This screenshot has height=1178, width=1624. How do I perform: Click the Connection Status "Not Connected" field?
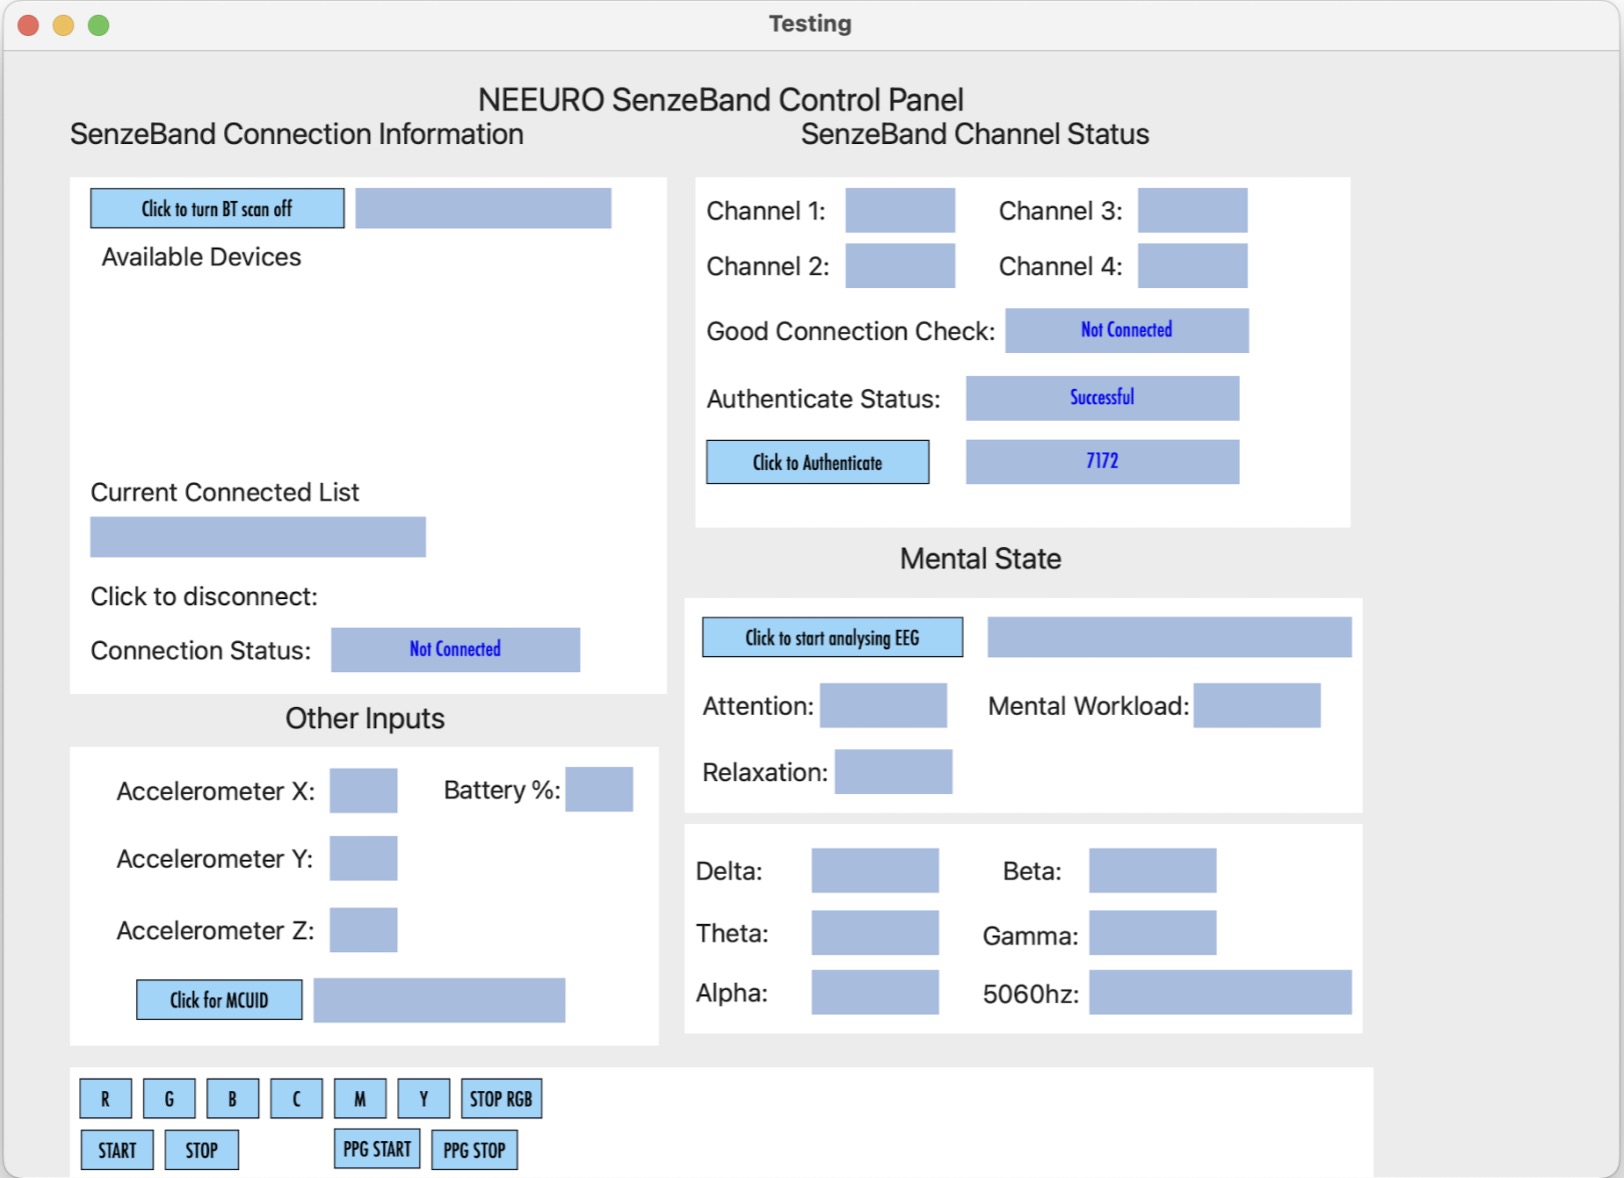(x=455, y=649)
